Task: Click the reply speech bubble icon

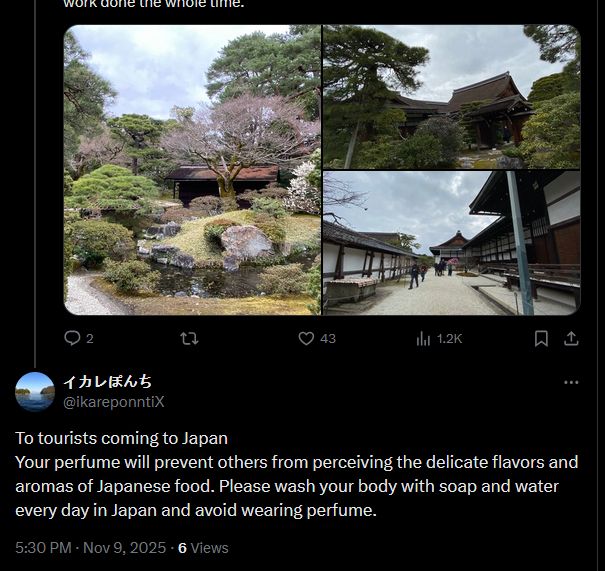Action: tap(72, 338)
